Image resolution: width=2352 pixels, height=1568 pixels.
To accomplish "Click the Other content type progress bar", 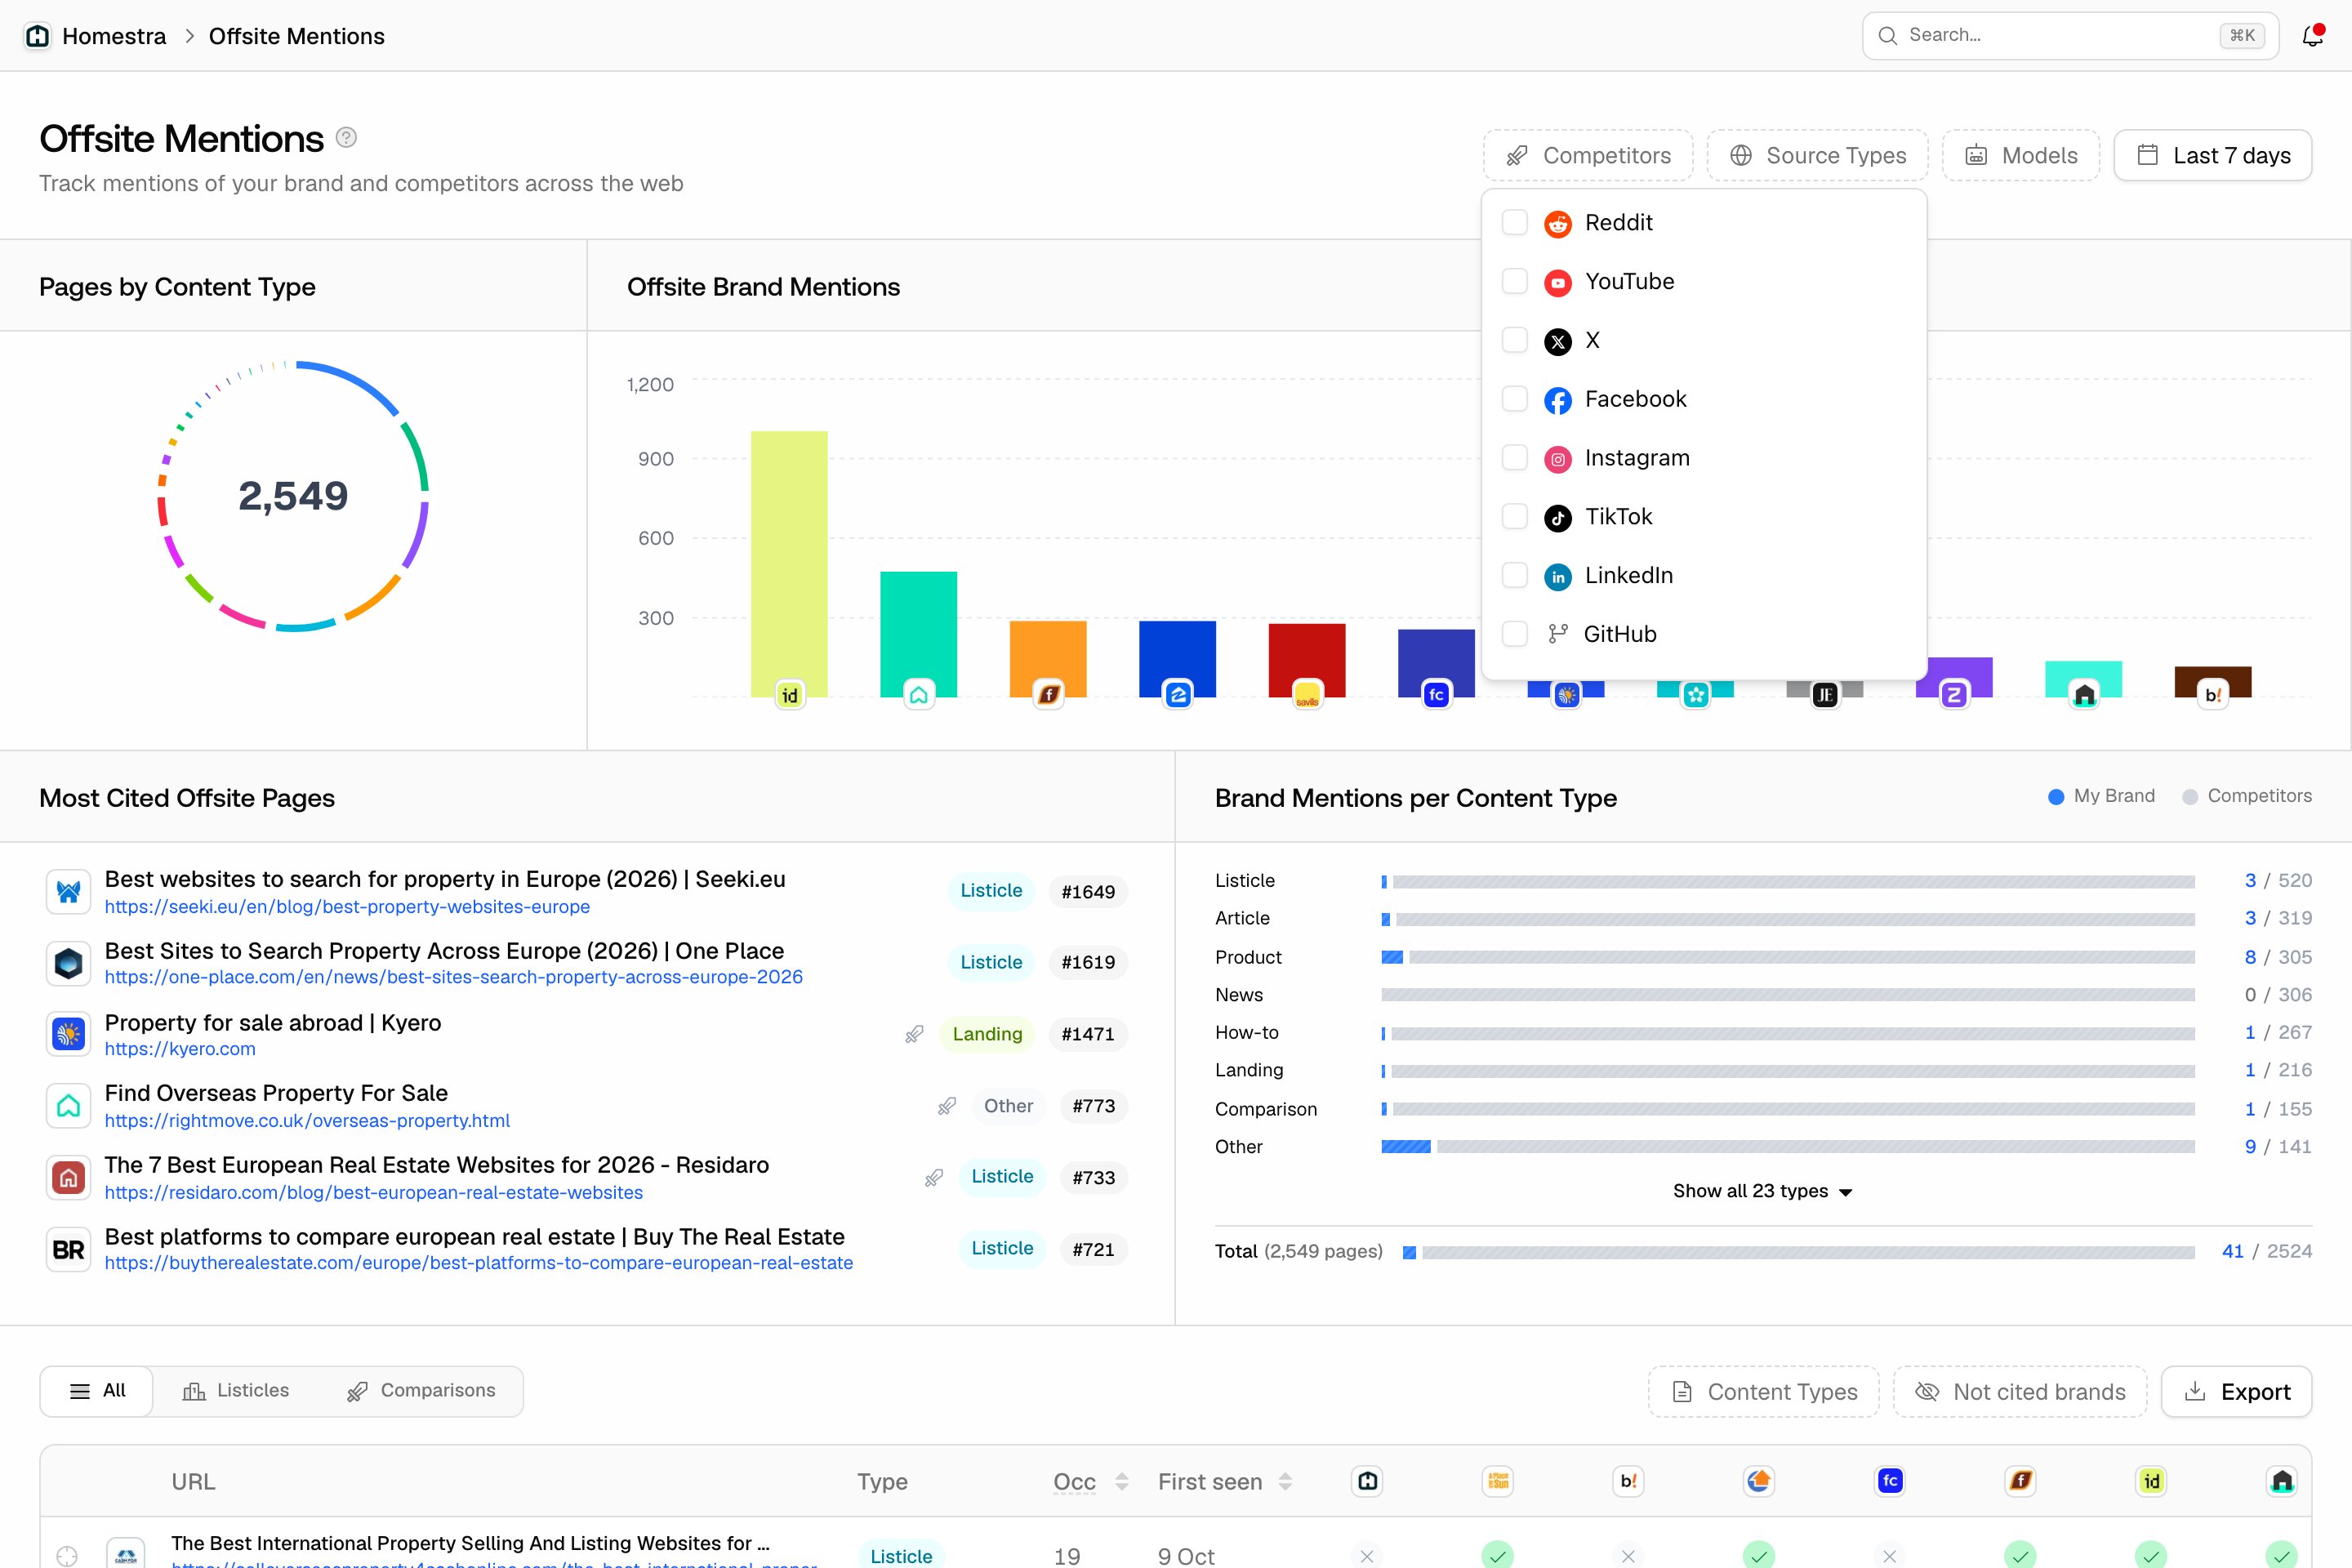I will pyautogui.click(x=1788, y=1147).
